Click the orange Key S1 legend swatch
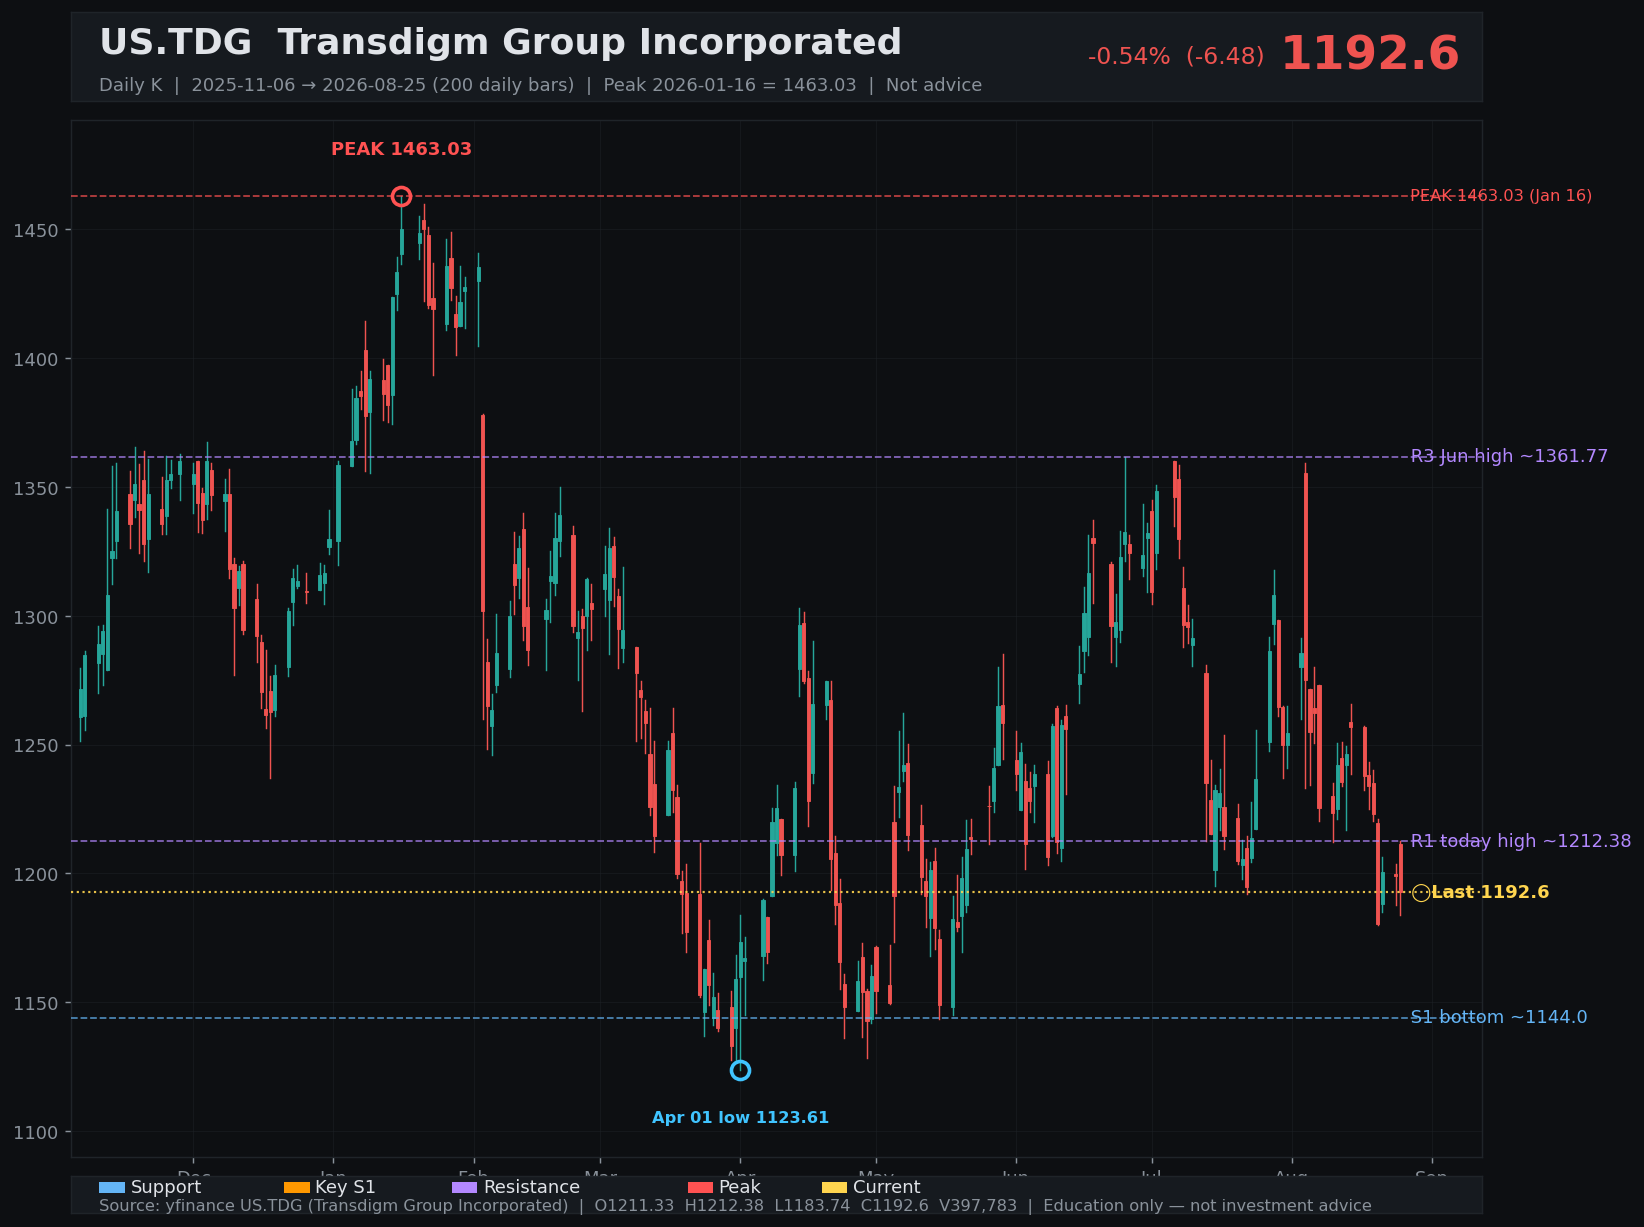This screenshot has height=1227, width=1644. click(297, 1187)
